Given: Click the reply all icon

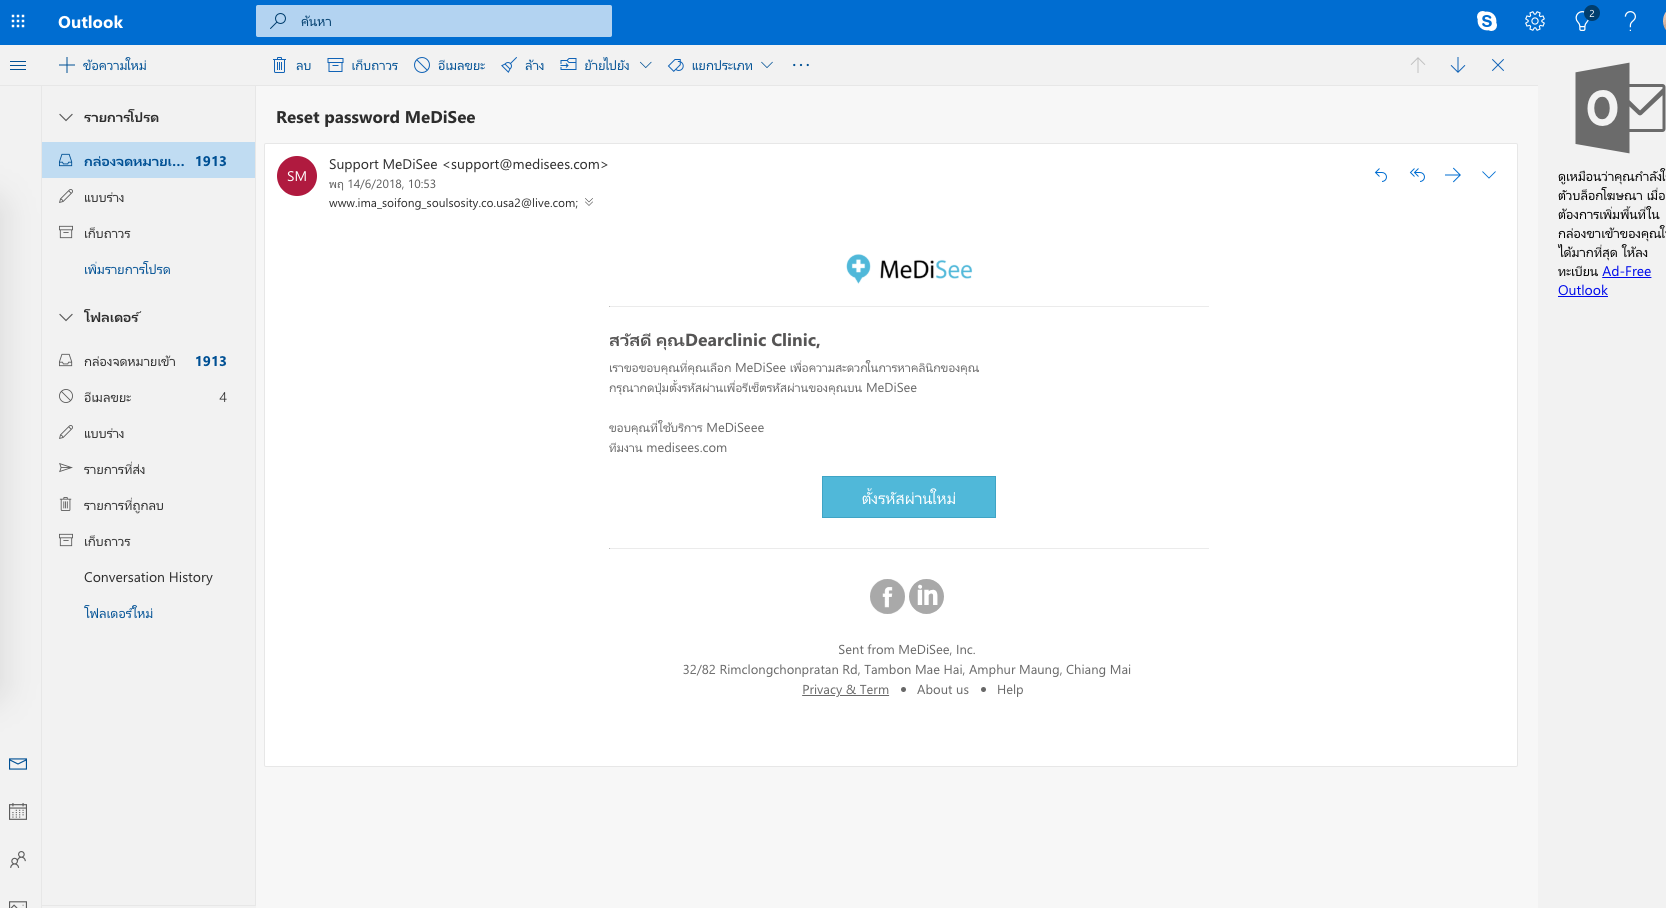Looking at the screenshot, I should [x=1417, y=175].
